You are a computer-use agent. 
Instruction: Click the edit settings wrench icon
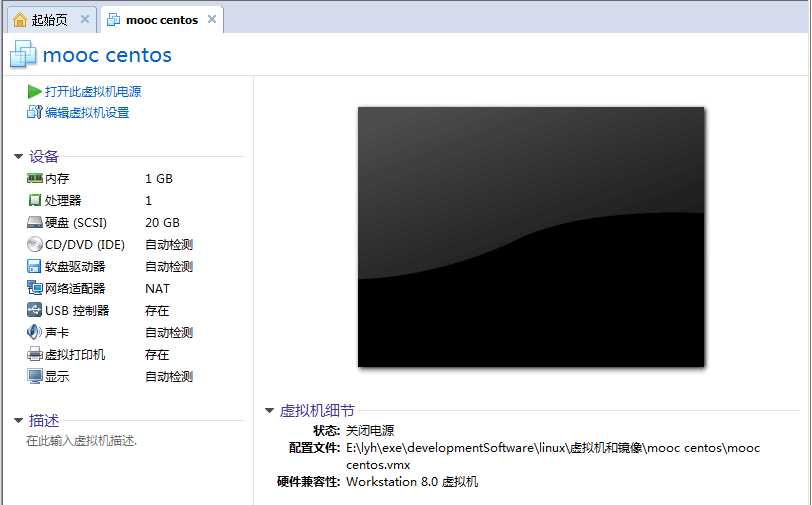point(34,112)
